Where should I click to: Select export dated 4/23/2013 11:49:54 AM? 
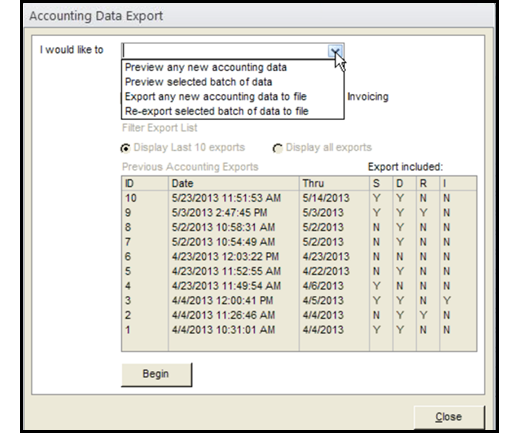coord(299,286)
